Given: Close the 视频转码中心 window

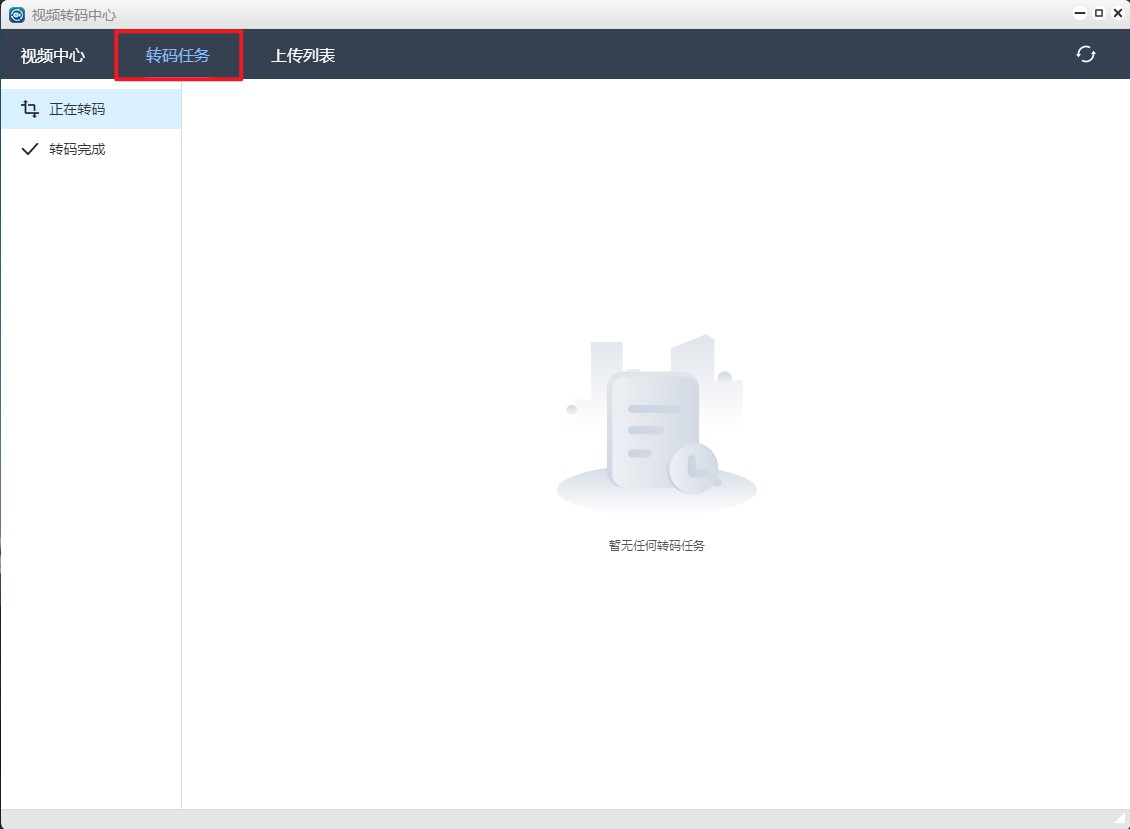Looking at the screenshot, I should click(1118, 14).
